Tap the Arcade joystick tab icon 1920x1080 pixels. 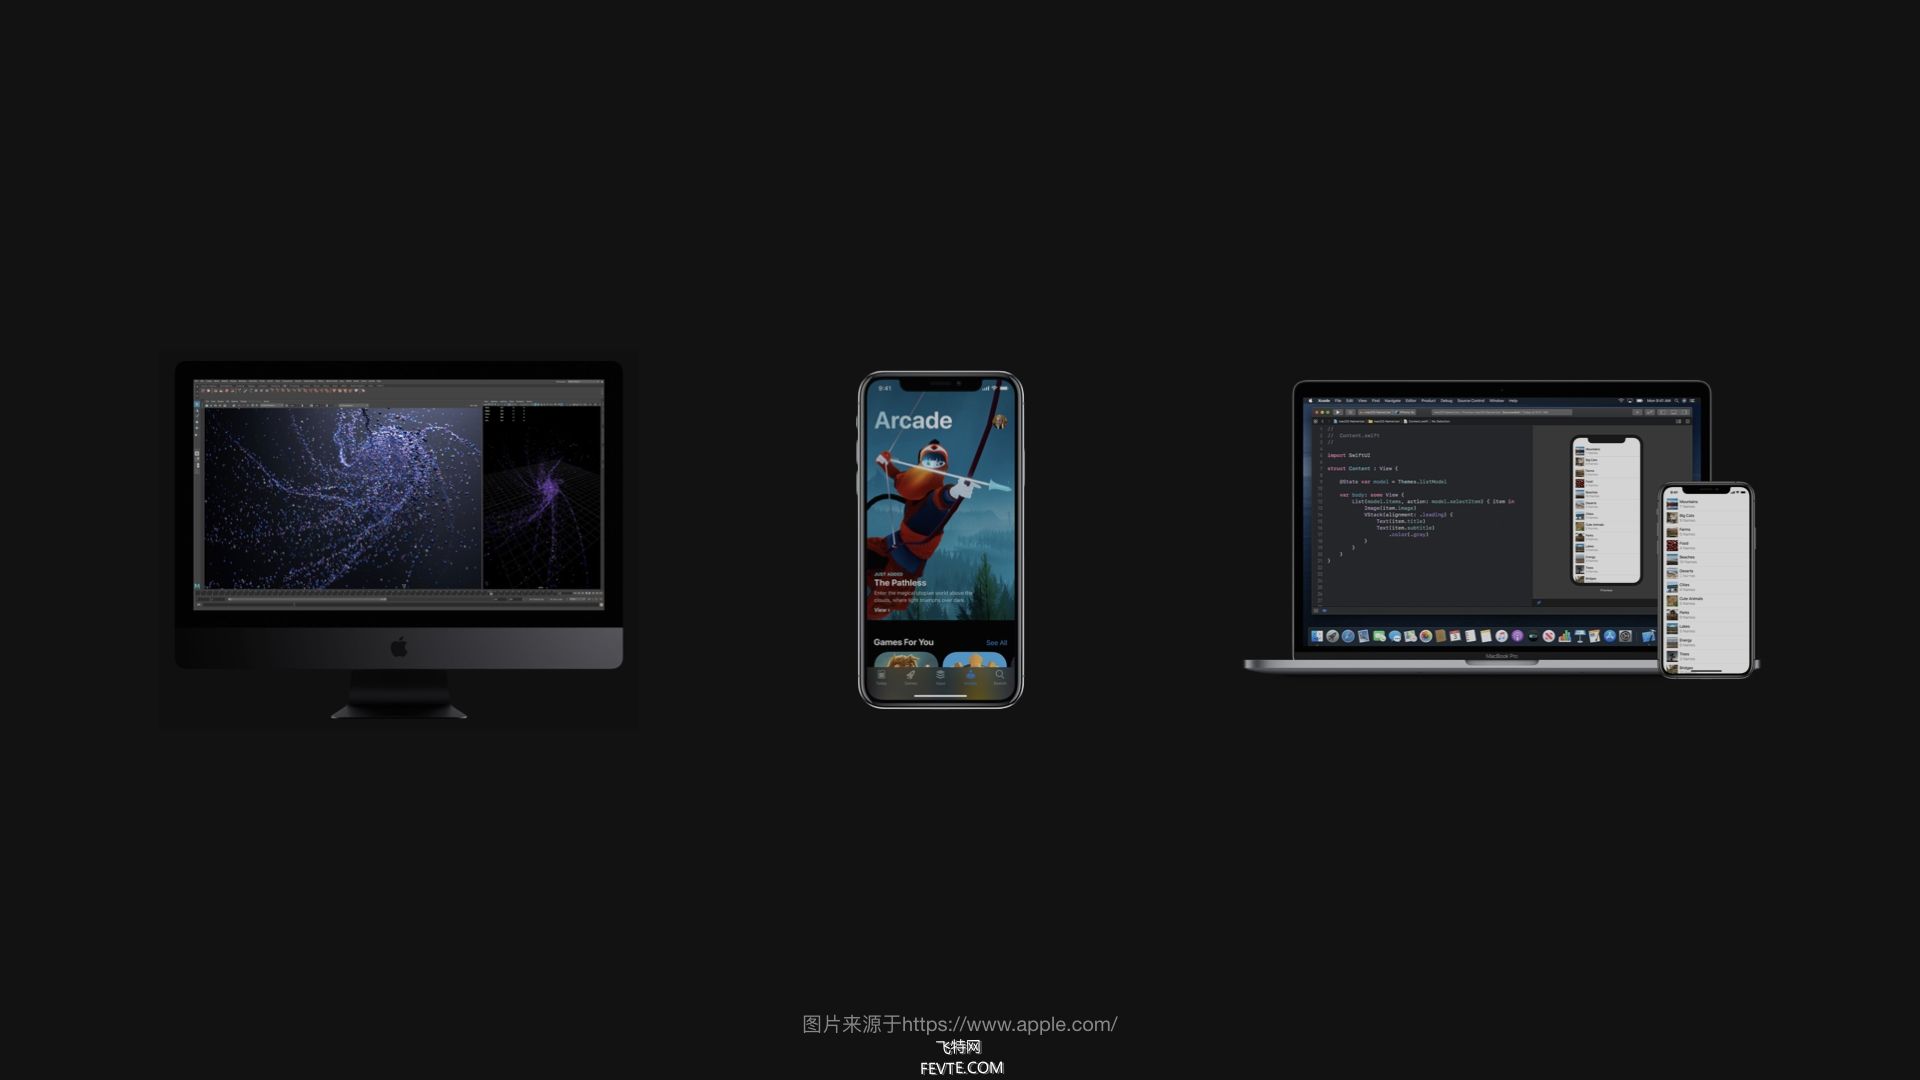[x=970, y=675]
